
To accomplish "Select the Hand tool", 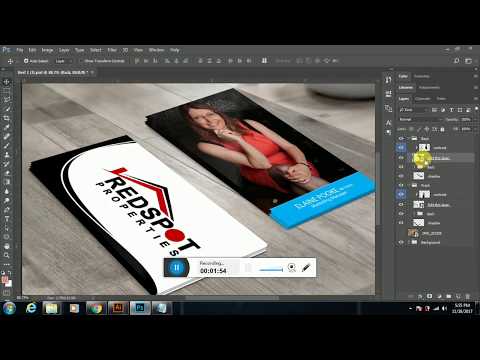I will pos(6,246).
